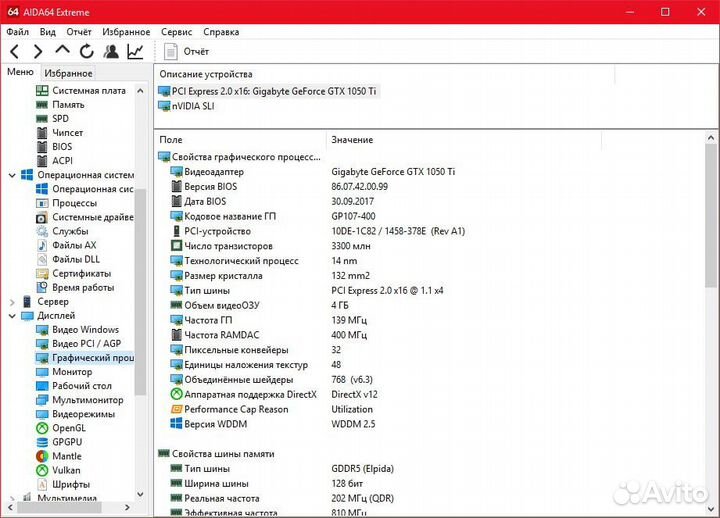
Task: Select the Performance Cap Reason row
Action: (271, 409)
